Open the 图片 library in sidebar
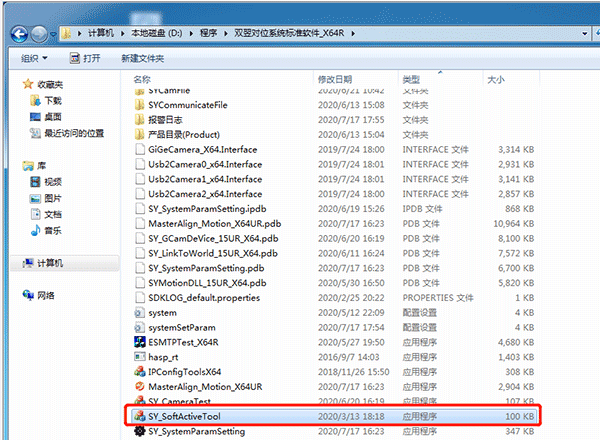 pyautogui.click(x=52, y=198)
